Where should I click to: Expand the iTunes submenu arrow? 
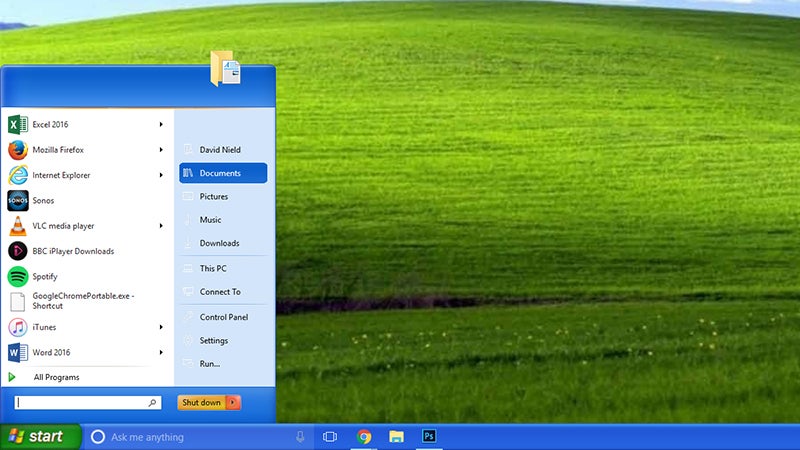tap(161, 327)
